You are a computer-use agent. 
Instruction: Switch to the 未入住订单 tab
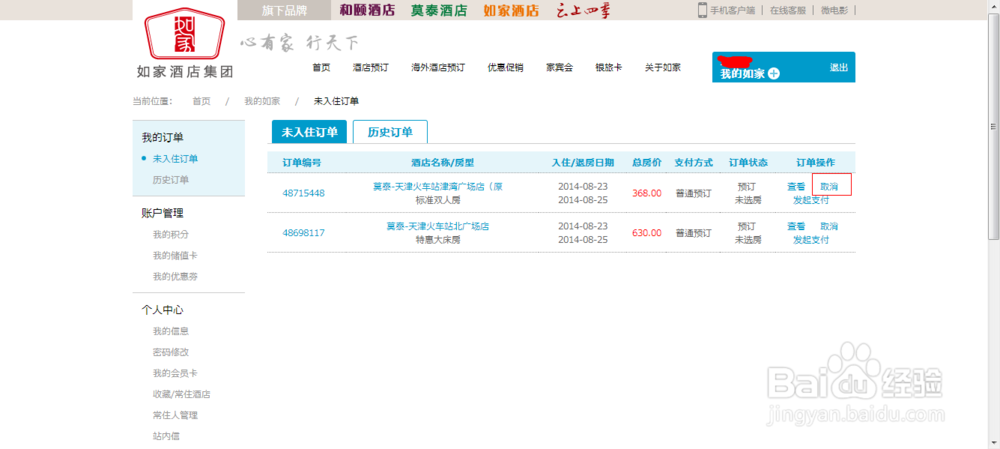point(309,132)
